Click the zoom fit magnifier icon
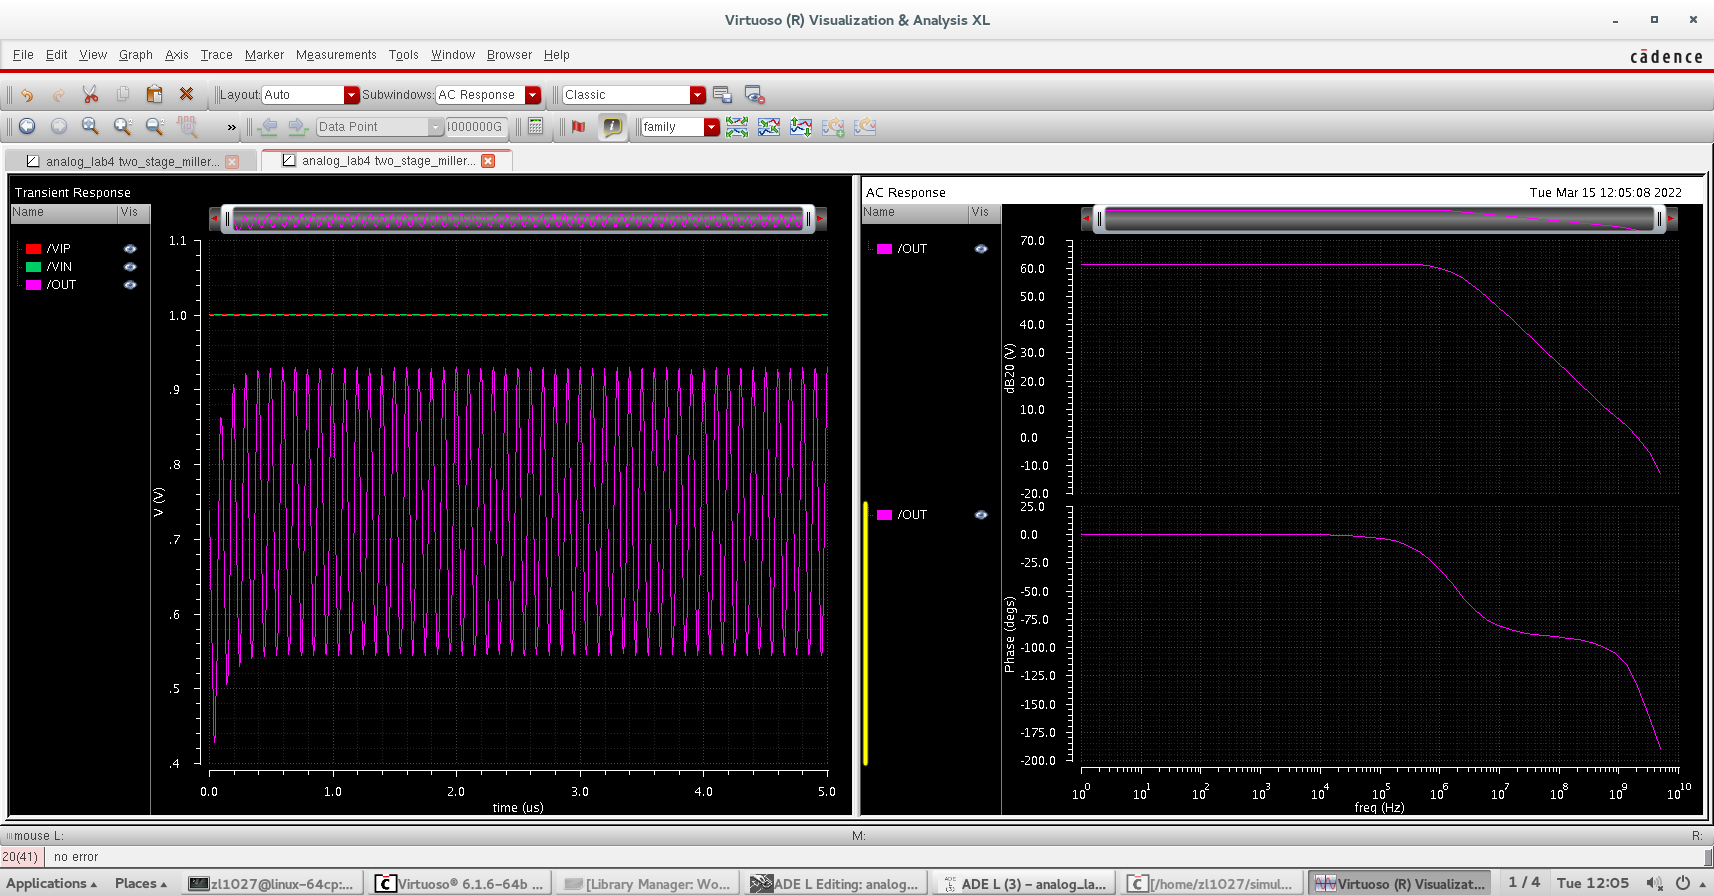The height and width of the screenshot is (896, 1714). [x=91, y=126]
